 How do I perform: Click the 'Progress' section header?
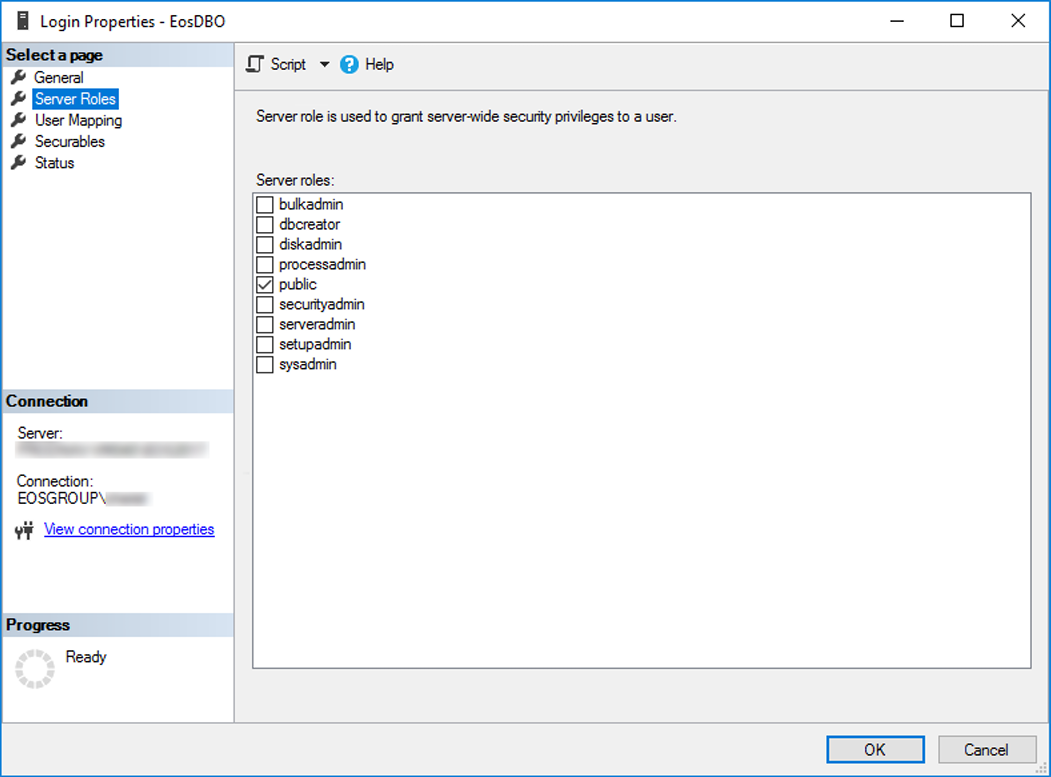38,625
